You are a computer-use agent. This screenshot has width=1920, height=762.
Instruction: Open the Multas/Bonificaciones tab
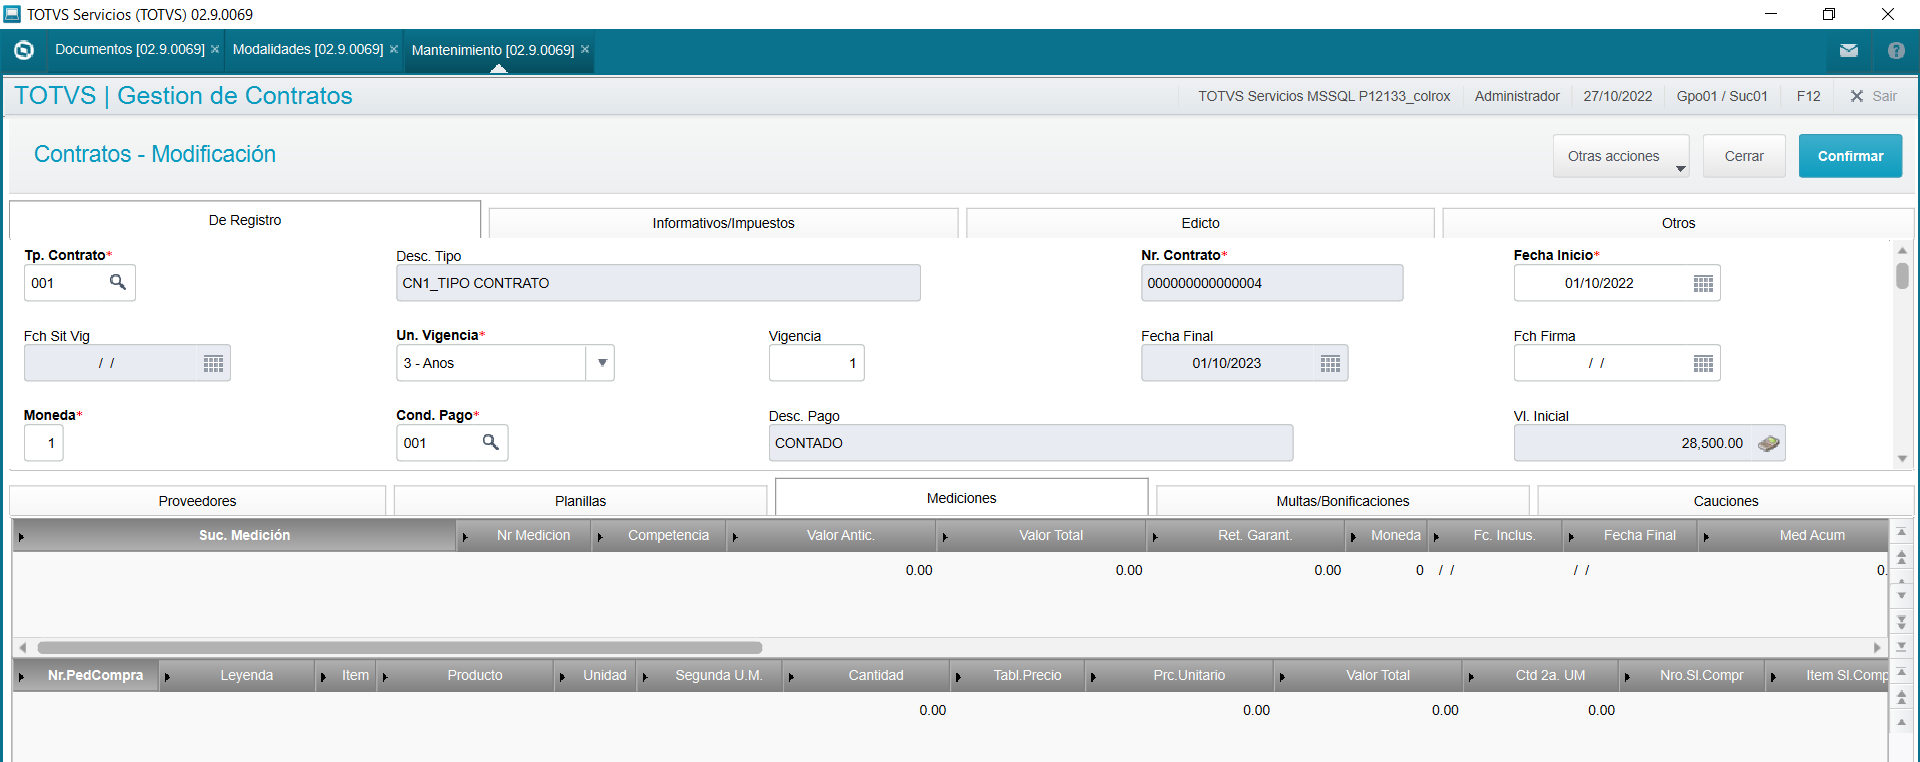pyautogui.click(x=1342, y=501)
